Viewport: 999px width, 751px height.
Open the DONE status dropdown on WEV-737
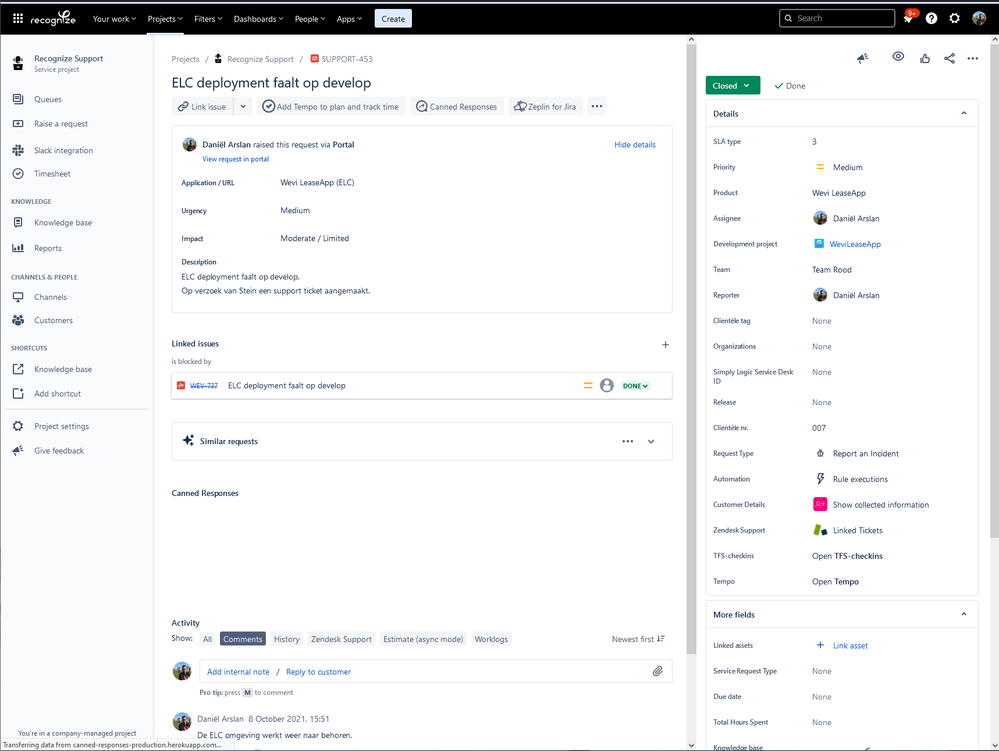(x=635, y=386)
